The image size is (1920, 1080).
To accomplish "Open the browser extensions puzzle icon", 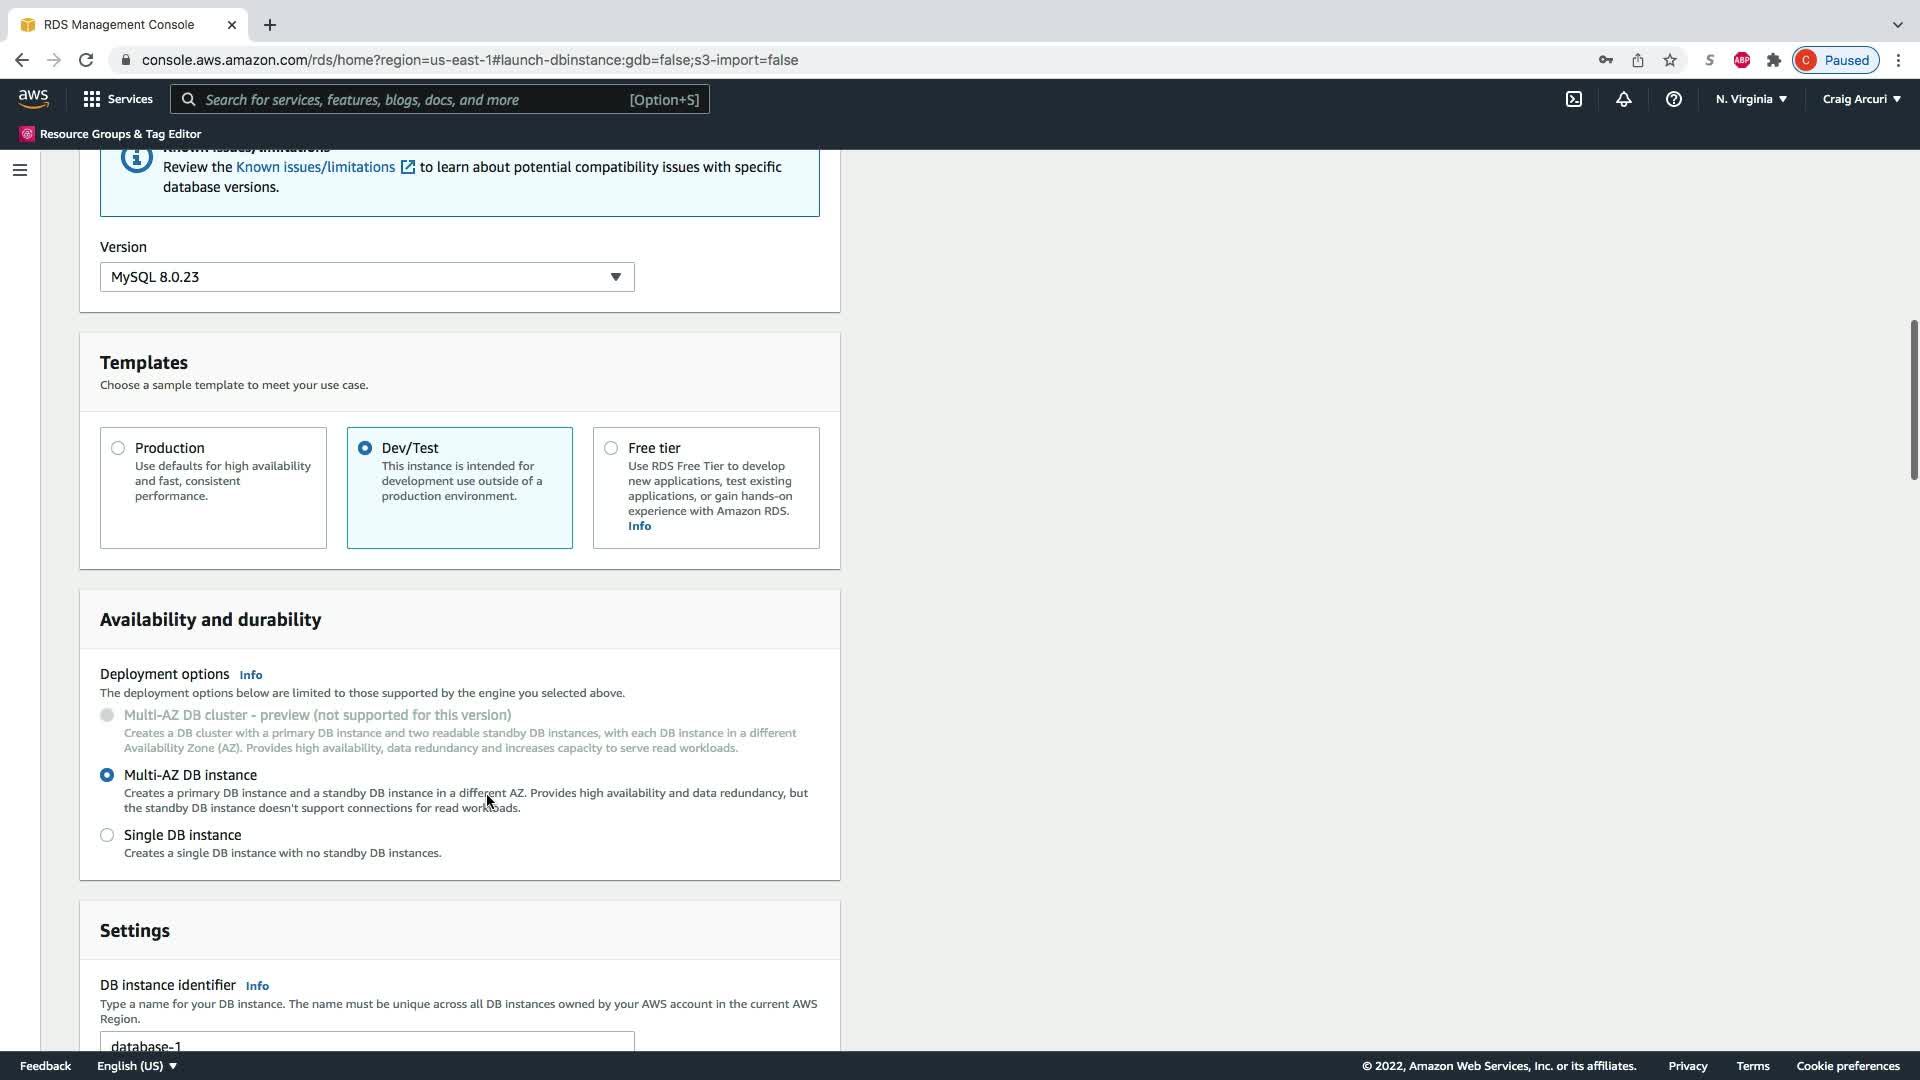I will pyautogui.click(x=1773, y=60).
